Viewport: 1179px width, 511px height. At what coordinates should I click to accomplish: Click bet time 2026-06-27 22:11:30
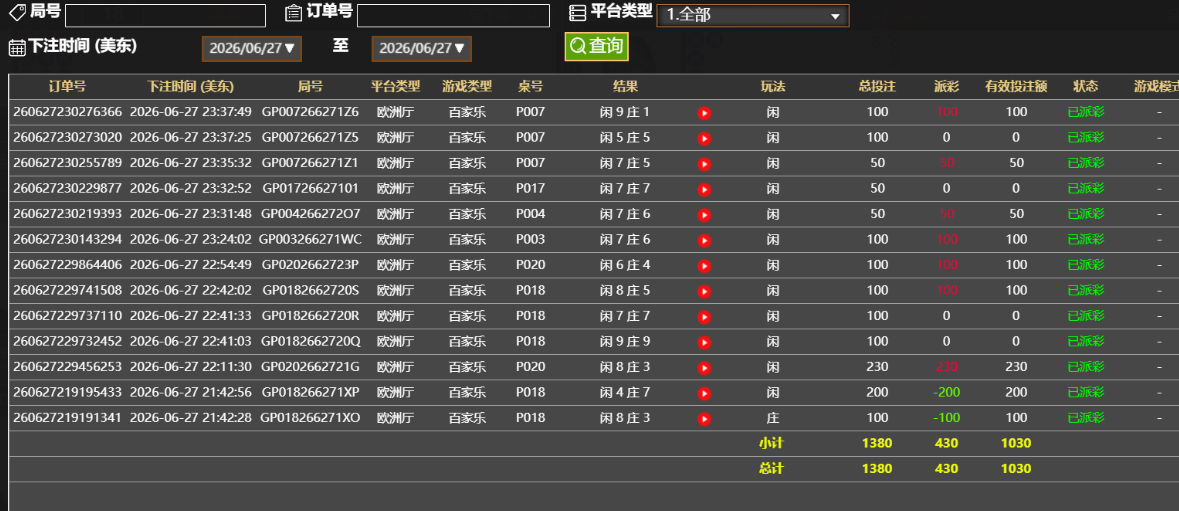tap(191, 367)
